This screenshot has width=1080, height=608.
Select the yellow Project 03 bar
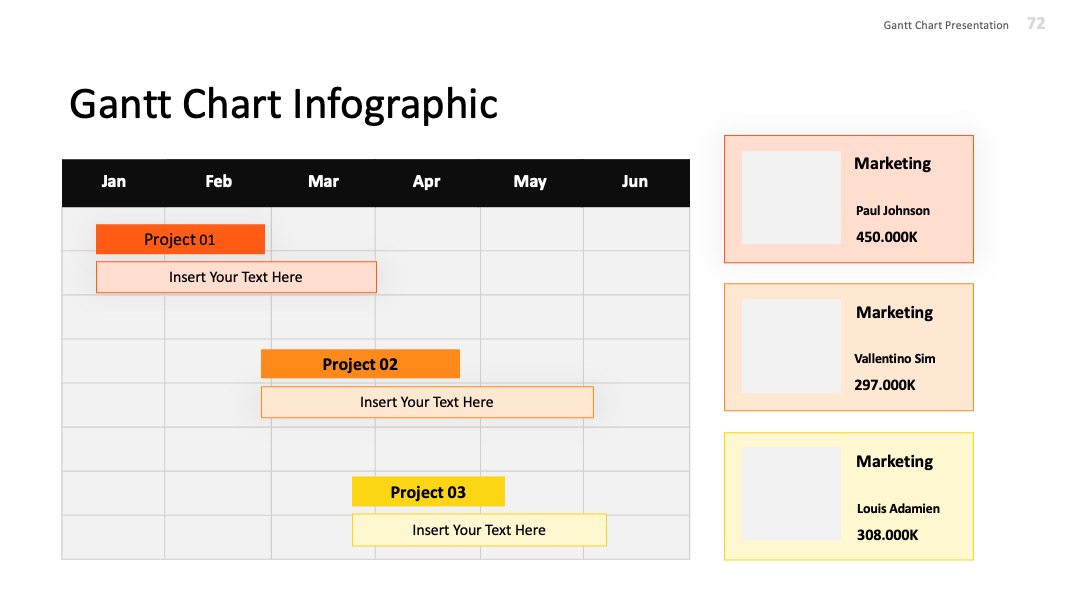[428, 492]
